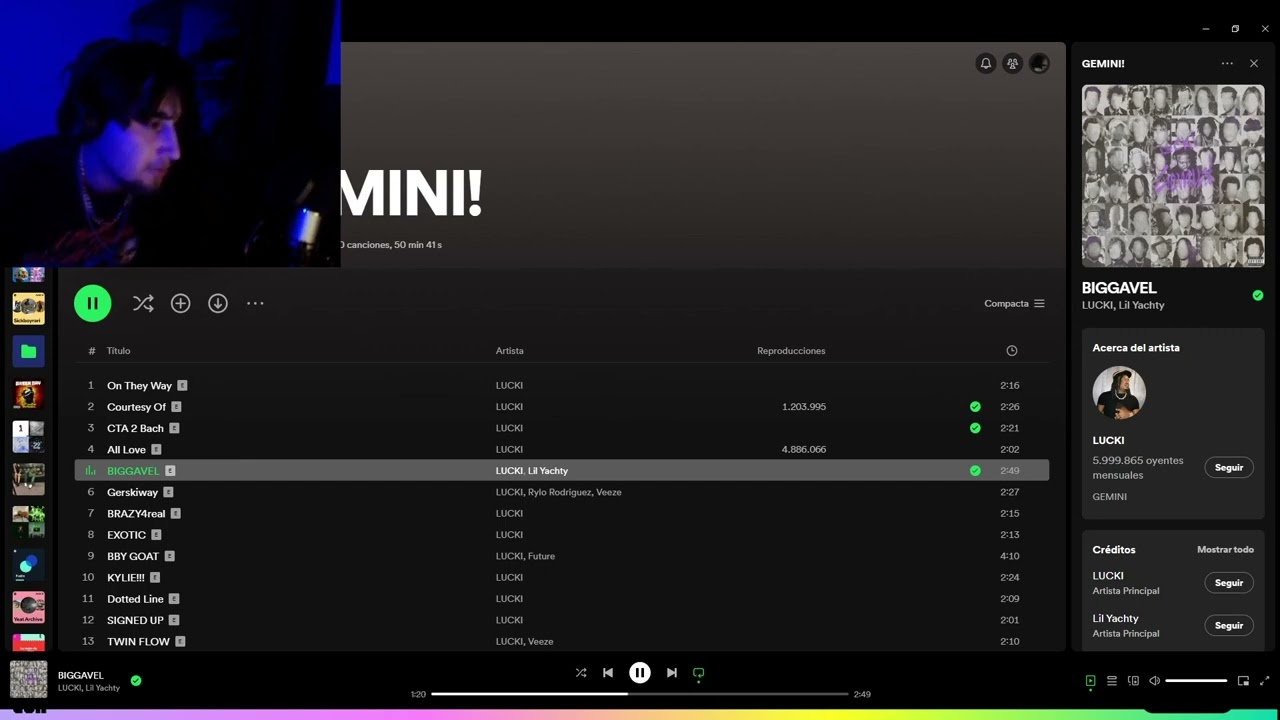
Task: Toggle shuffle in bottom player bar
Action: (x=581, y=673)
